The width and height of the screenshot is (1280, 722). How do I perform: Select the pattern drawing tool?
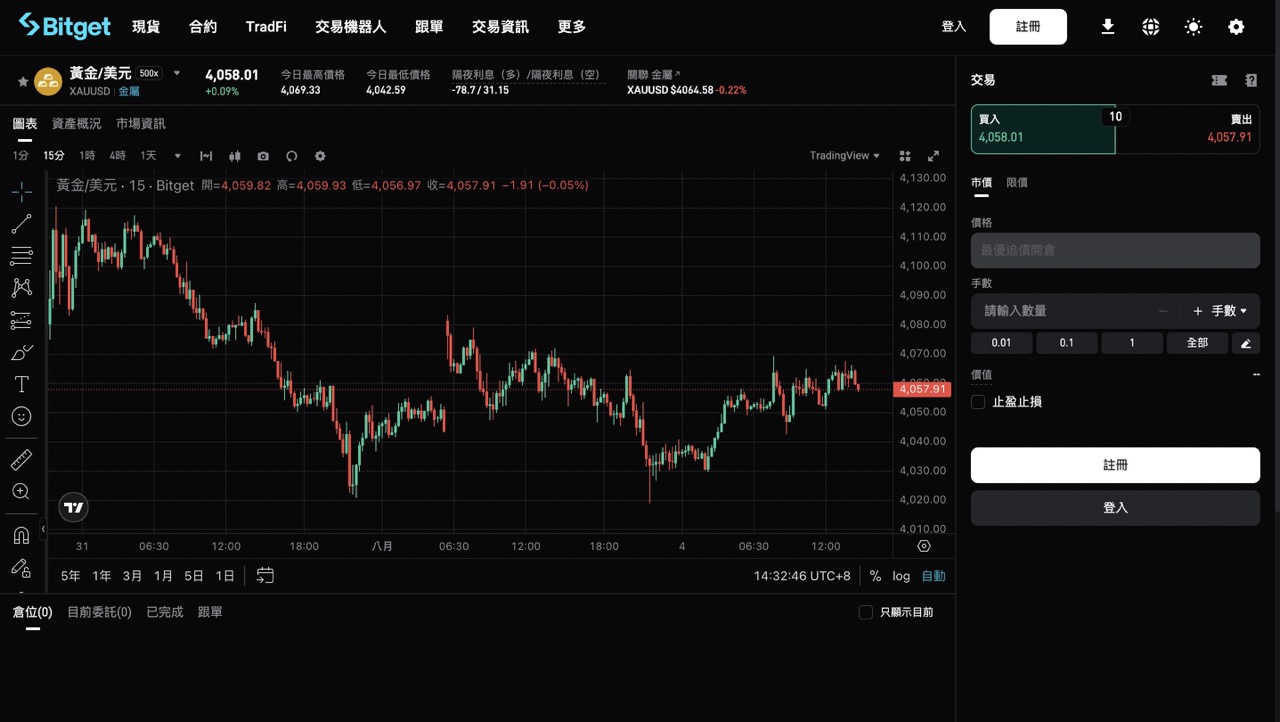pyautogui.click(x=21, y=288)
